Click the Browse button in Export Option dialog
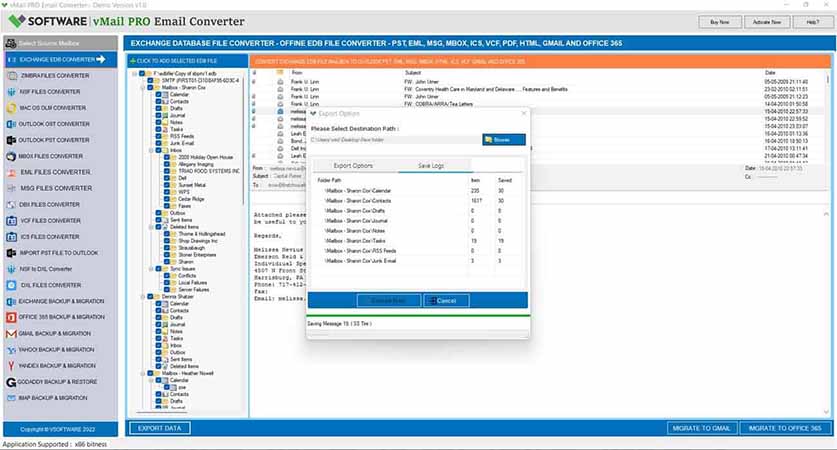Screen dimensions: 837x450 pyautogui.click(x=504, y=140)
